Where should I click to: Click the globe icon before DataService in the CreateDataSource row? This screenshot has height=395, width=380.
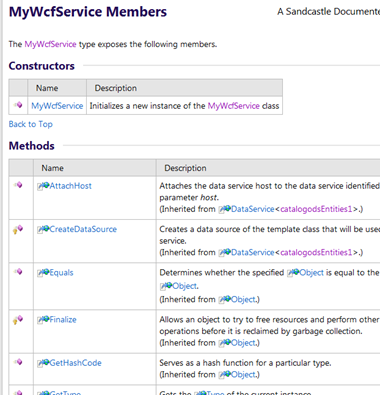tap(225, 253)
